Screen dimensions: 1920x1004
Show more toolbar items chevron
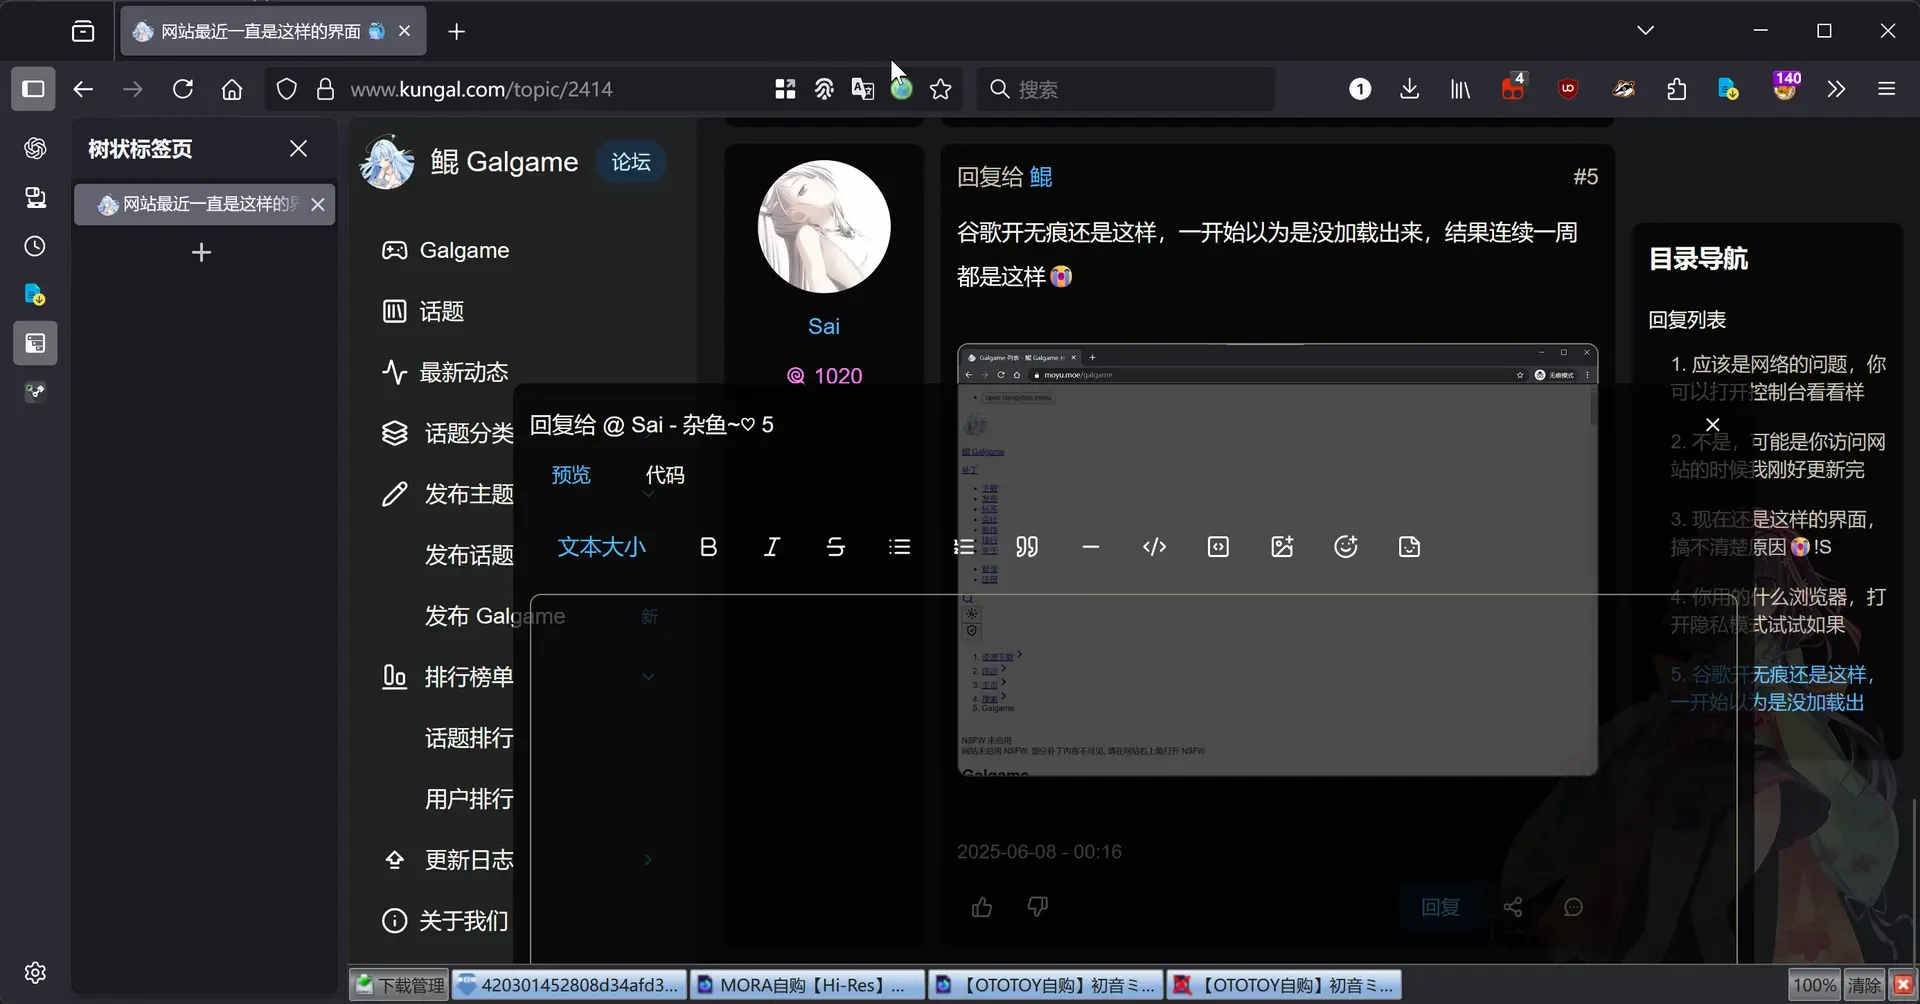coord(1836,89)
